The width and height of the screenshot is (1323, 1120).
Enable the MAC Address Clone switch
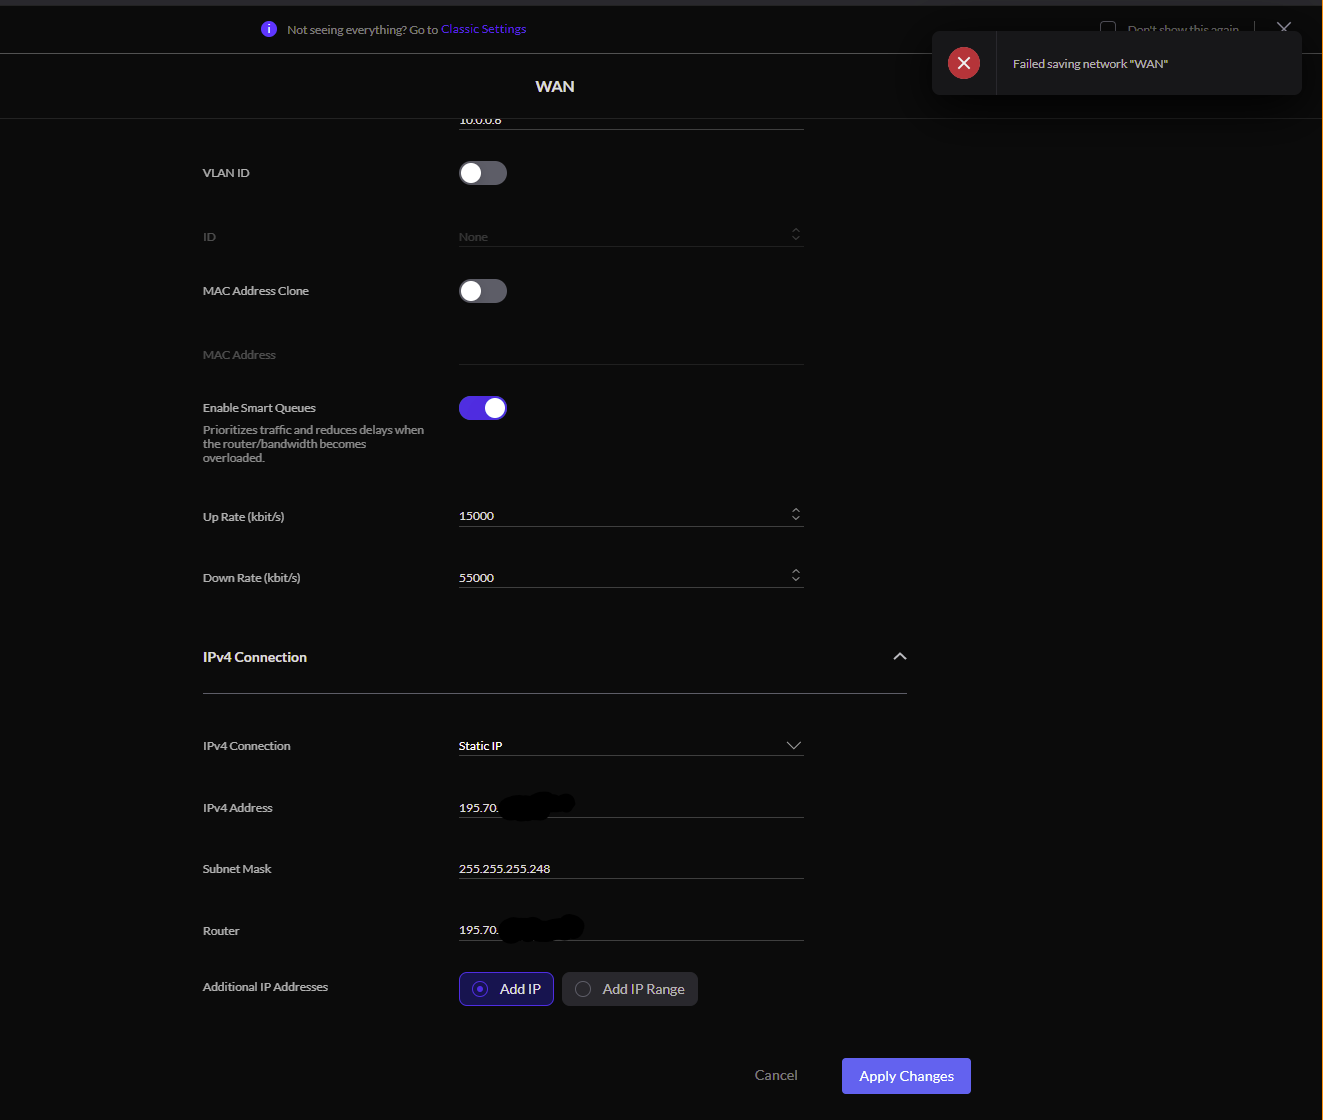click(x=482, y=291)
